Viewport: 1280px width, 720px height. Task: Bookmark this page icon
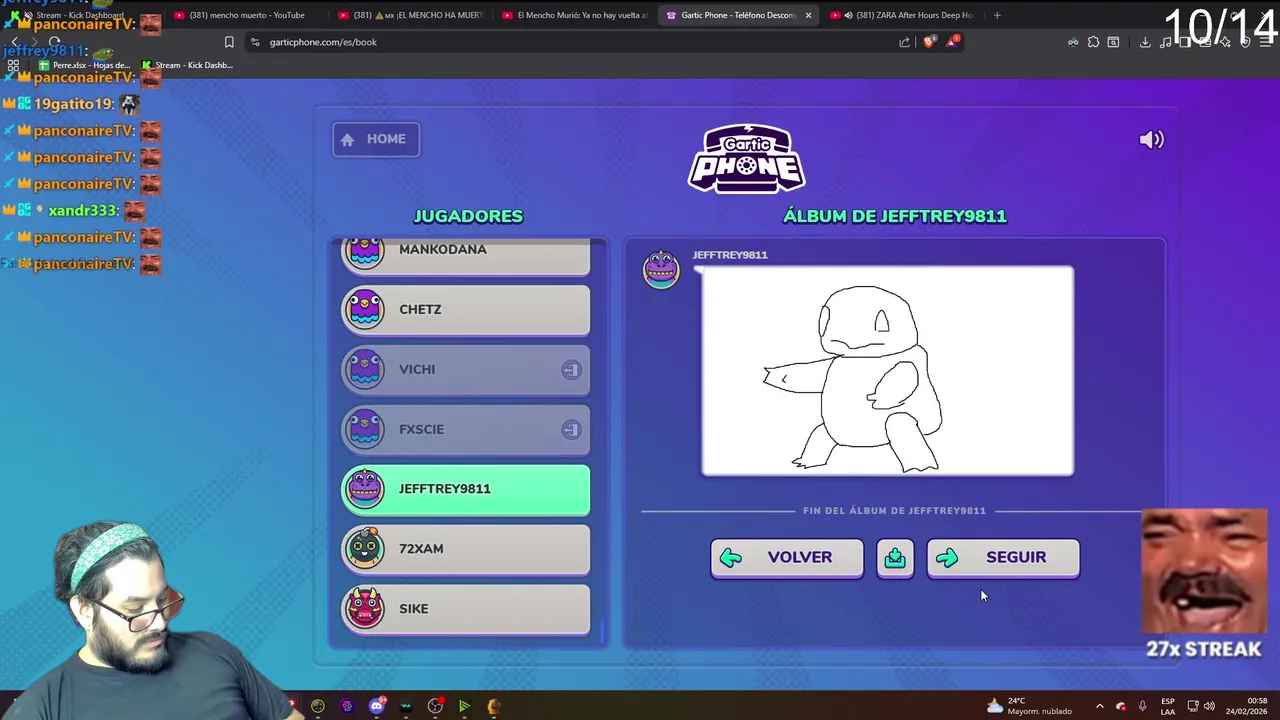click(229, 42)
